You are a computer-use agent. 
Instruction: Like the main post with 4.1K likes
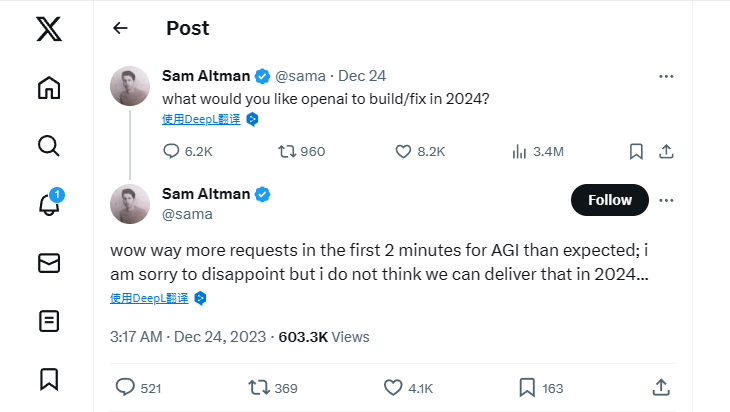394,387
